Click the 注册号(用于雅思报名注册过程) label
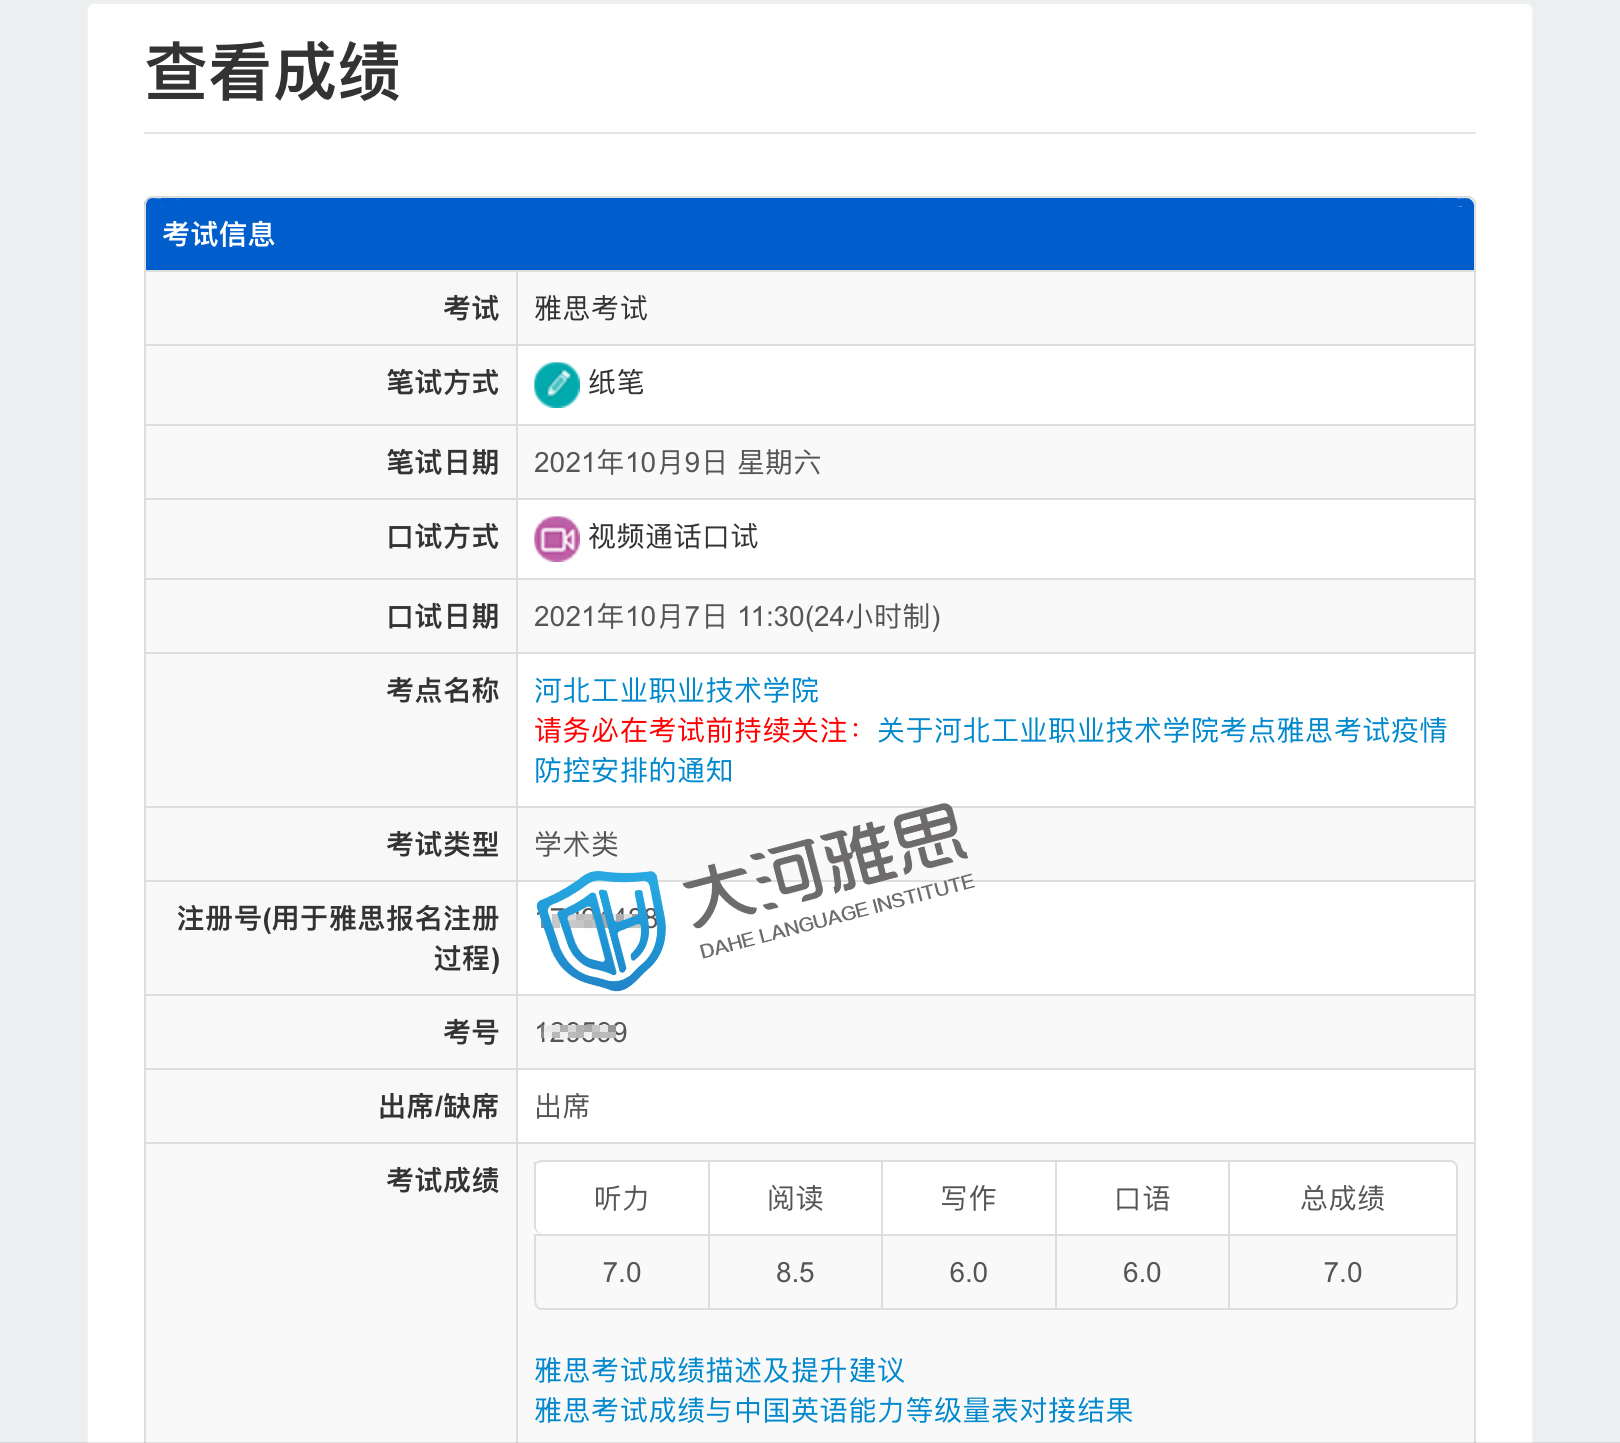The height and width of the screenshot is (1443, 1620). [338, 938]
